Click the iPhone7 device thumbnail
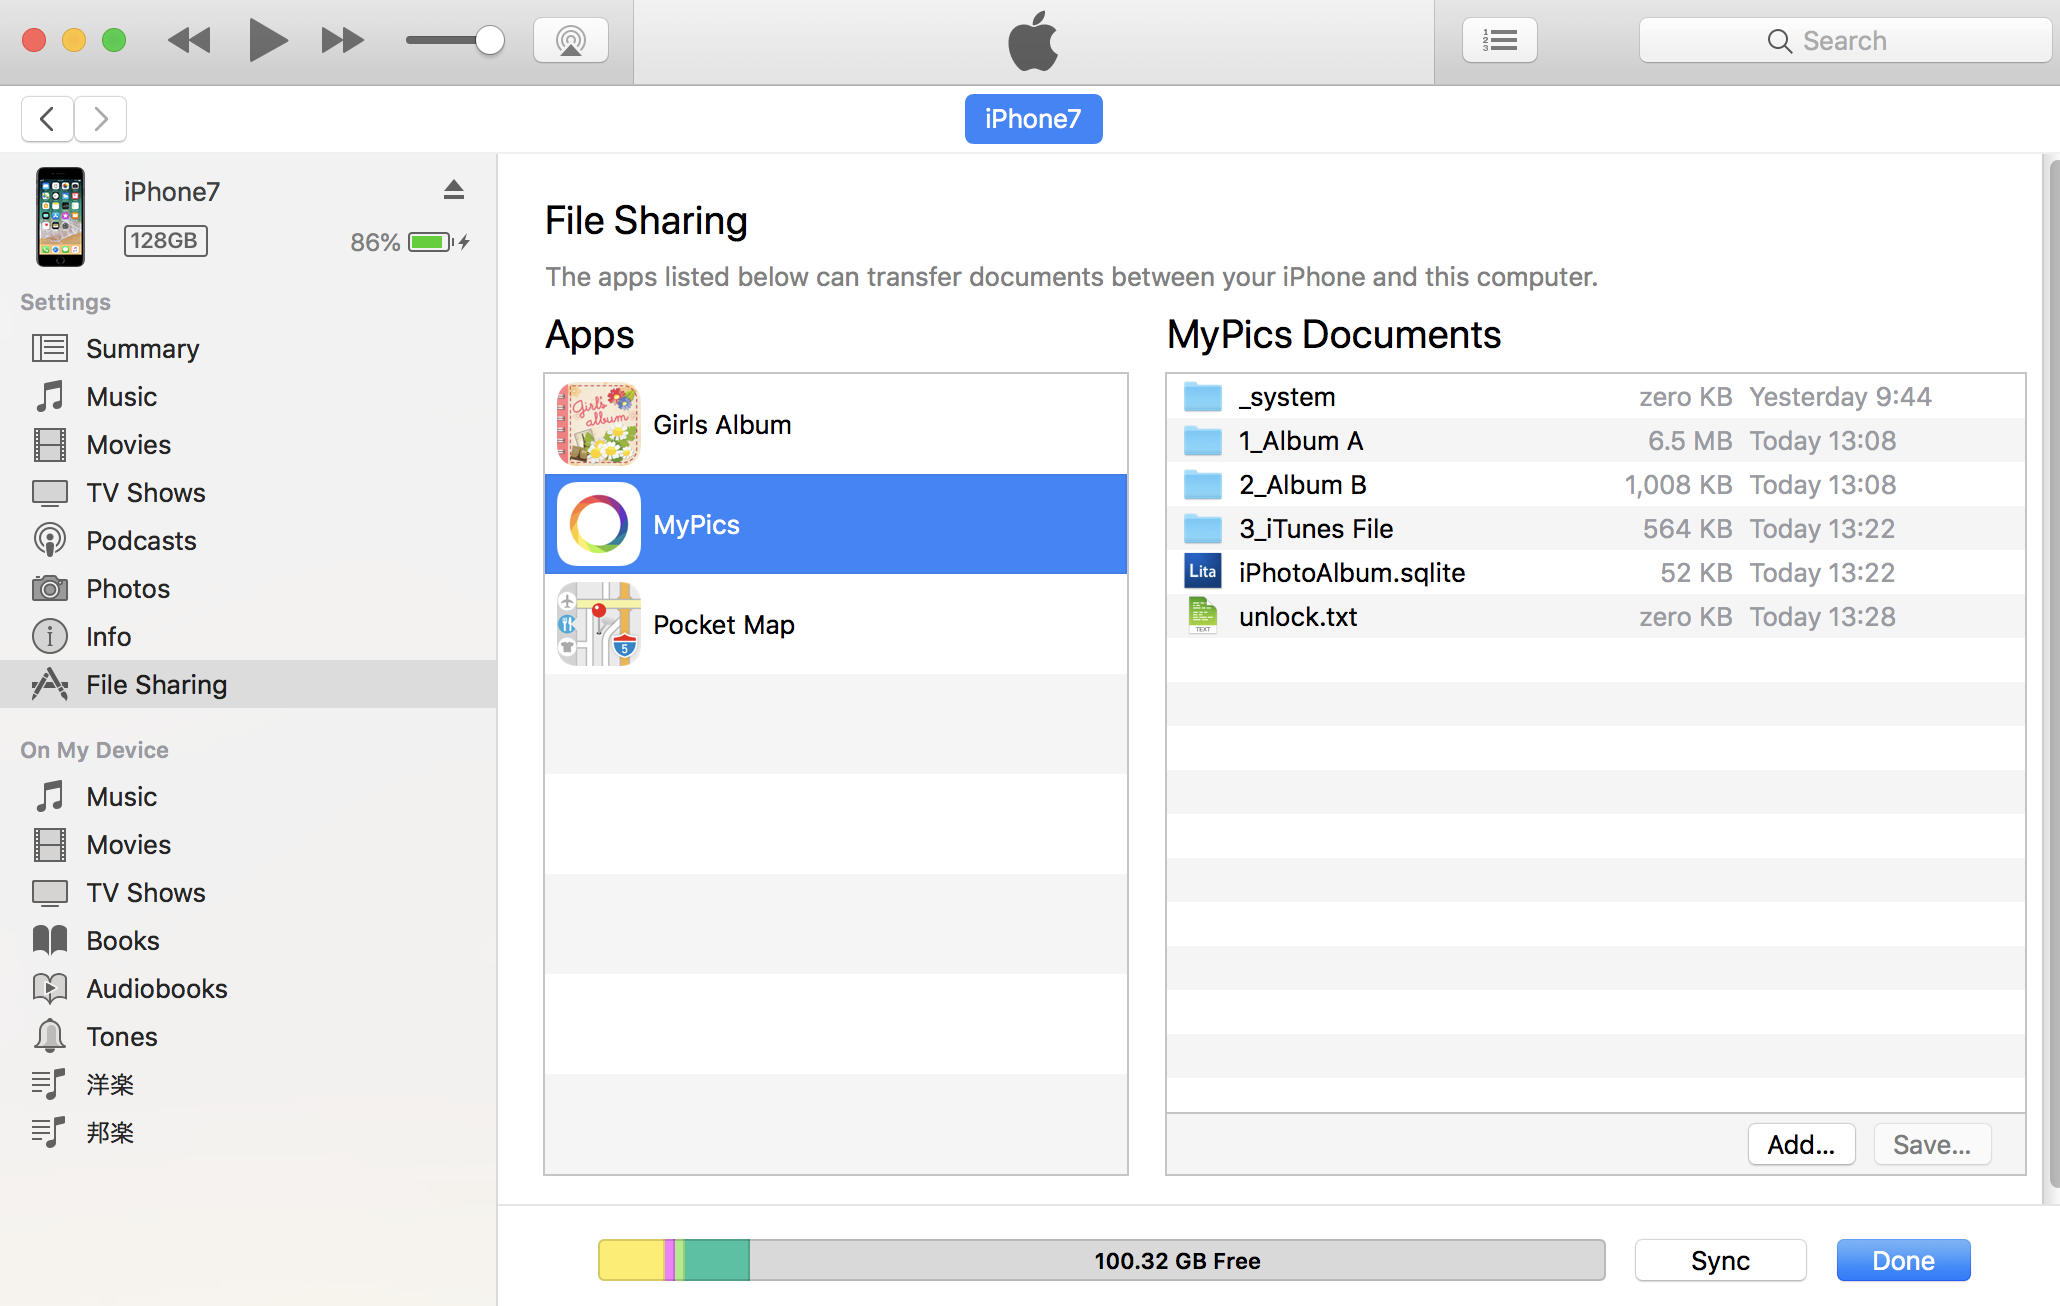Viewport: 2060px width, 1306px height. pyautogui.click(x=61, y=217)
